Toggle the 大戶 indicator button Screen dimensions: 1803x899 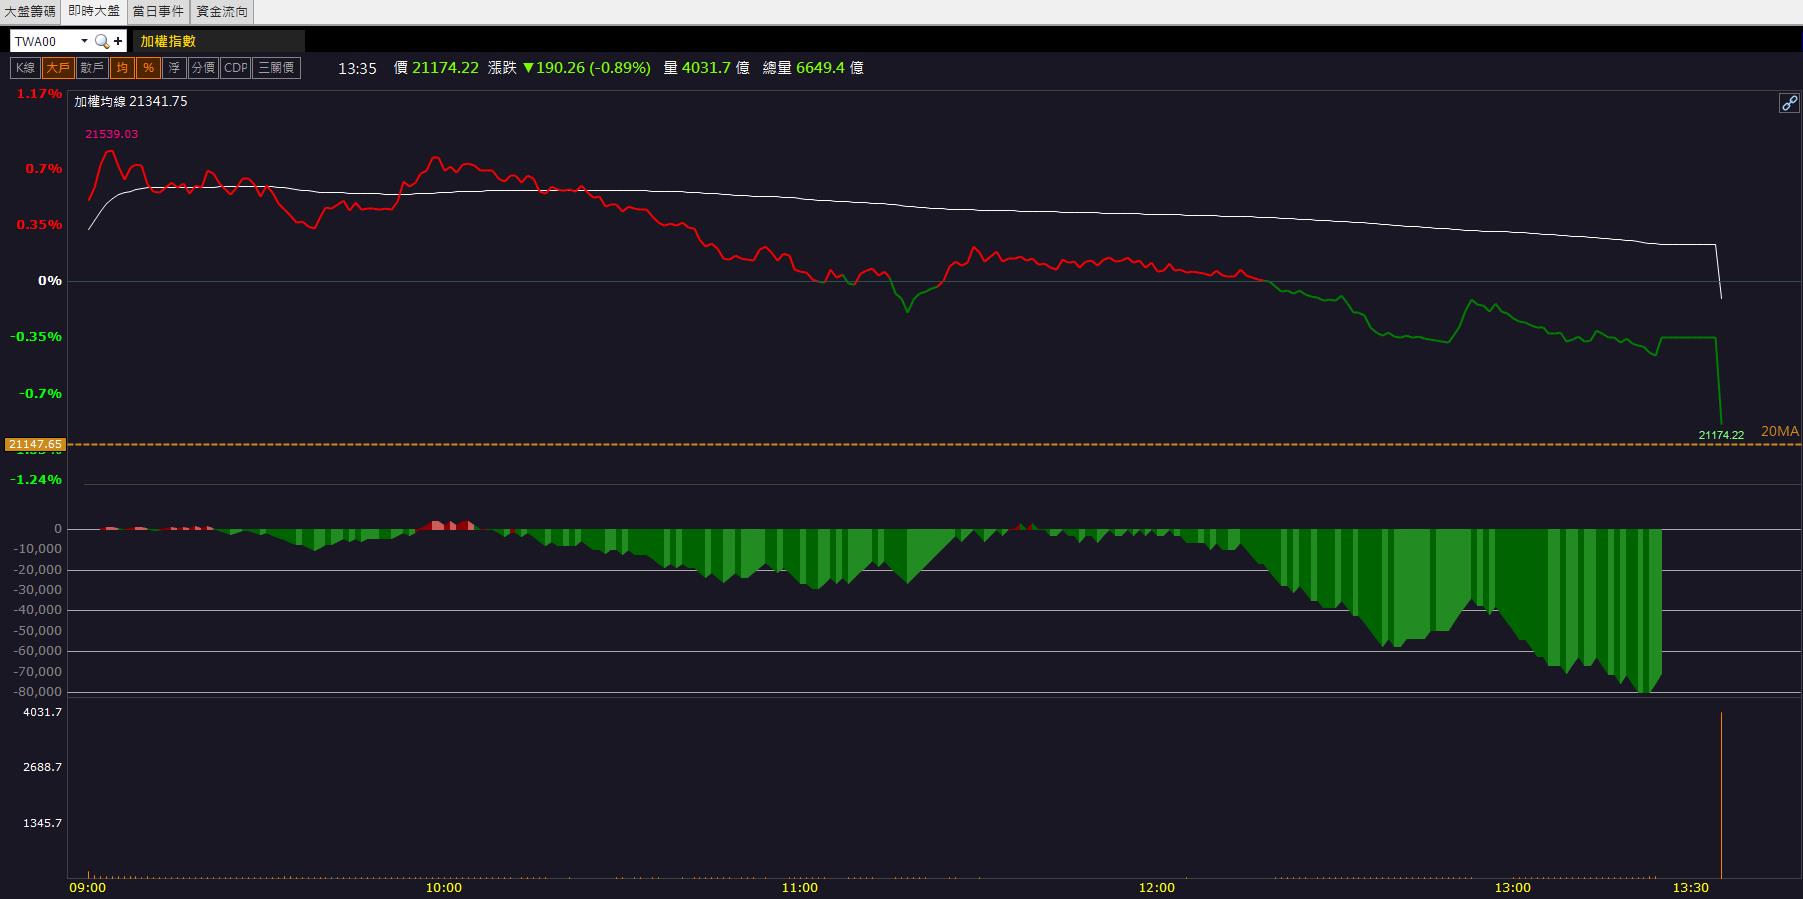[58, 68]
